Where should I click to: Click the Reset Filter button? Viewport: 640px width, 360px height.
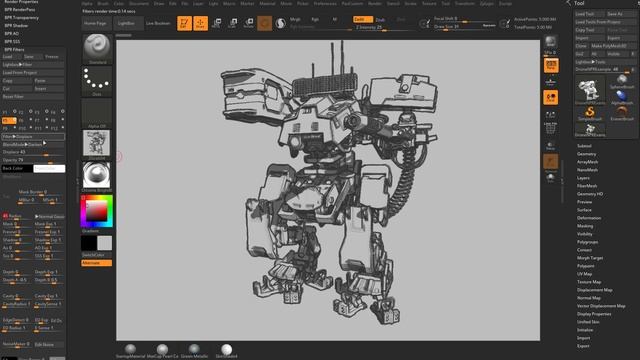[33, 97]
